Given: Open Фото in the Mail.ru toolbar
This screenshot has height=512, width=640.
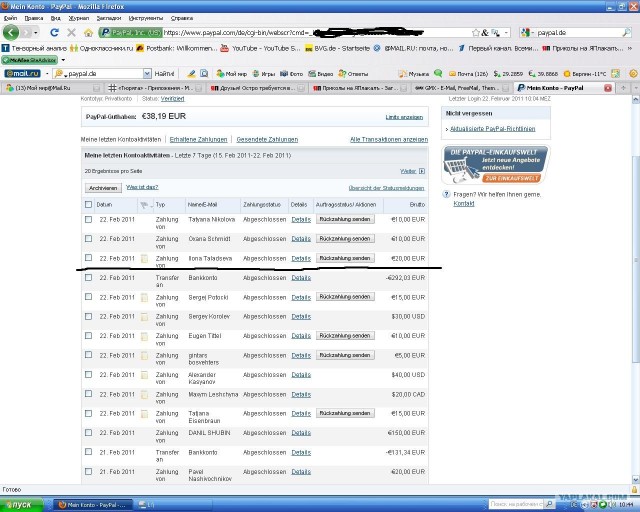Looking at the screenshot, I should click(x=291, y=73).
